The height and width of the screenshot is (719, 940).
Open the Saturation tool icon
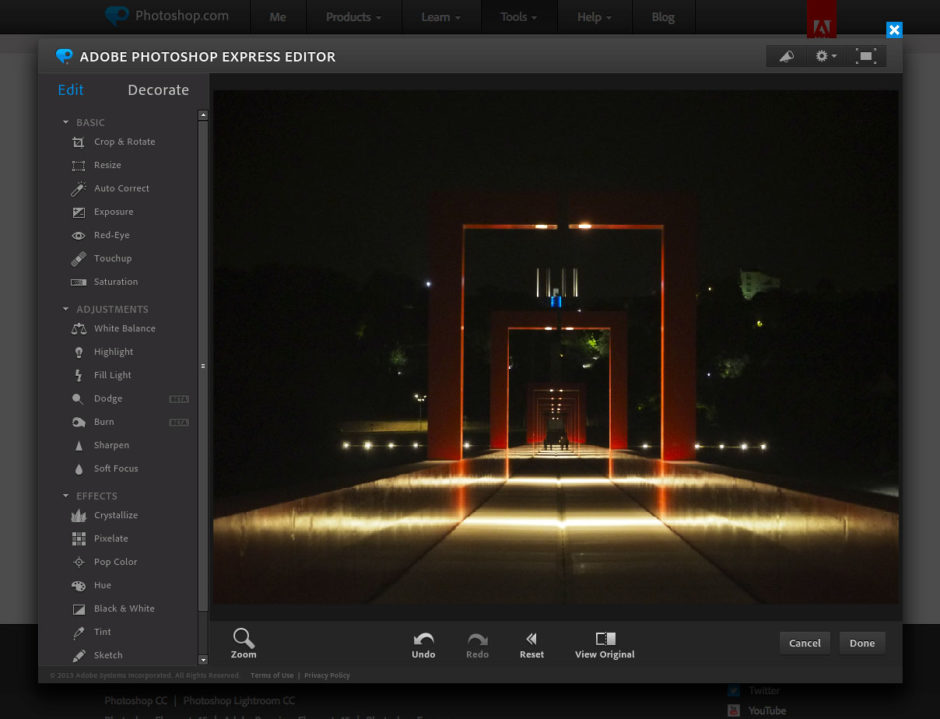point(79,282)
